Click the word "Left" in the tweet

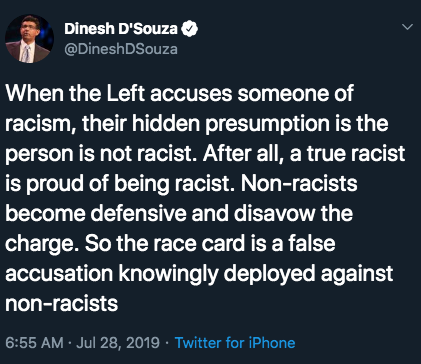(x=126, y=93)
